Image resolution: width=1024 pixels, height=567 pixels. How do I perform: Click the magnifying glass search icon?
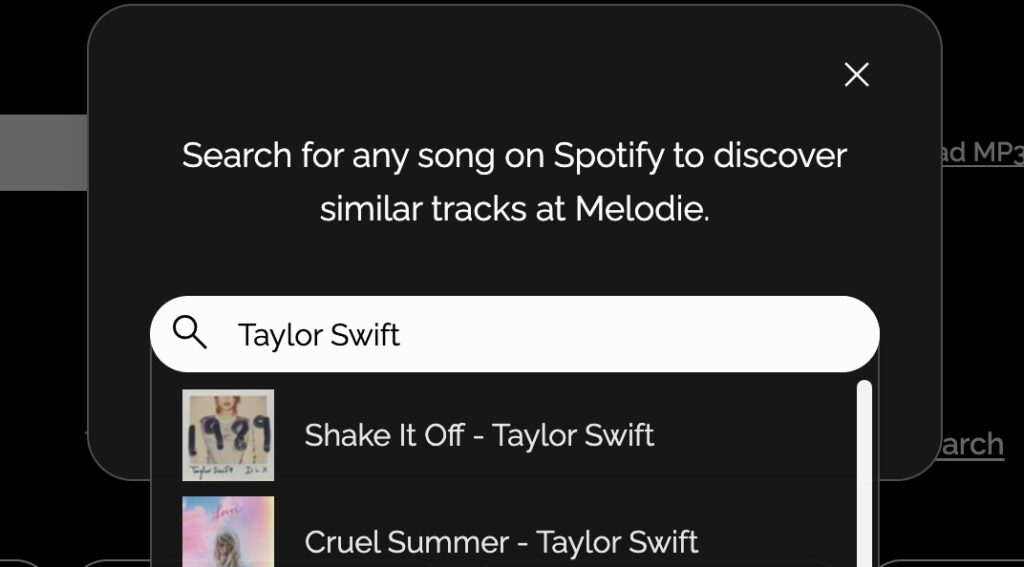click(190, 333)
